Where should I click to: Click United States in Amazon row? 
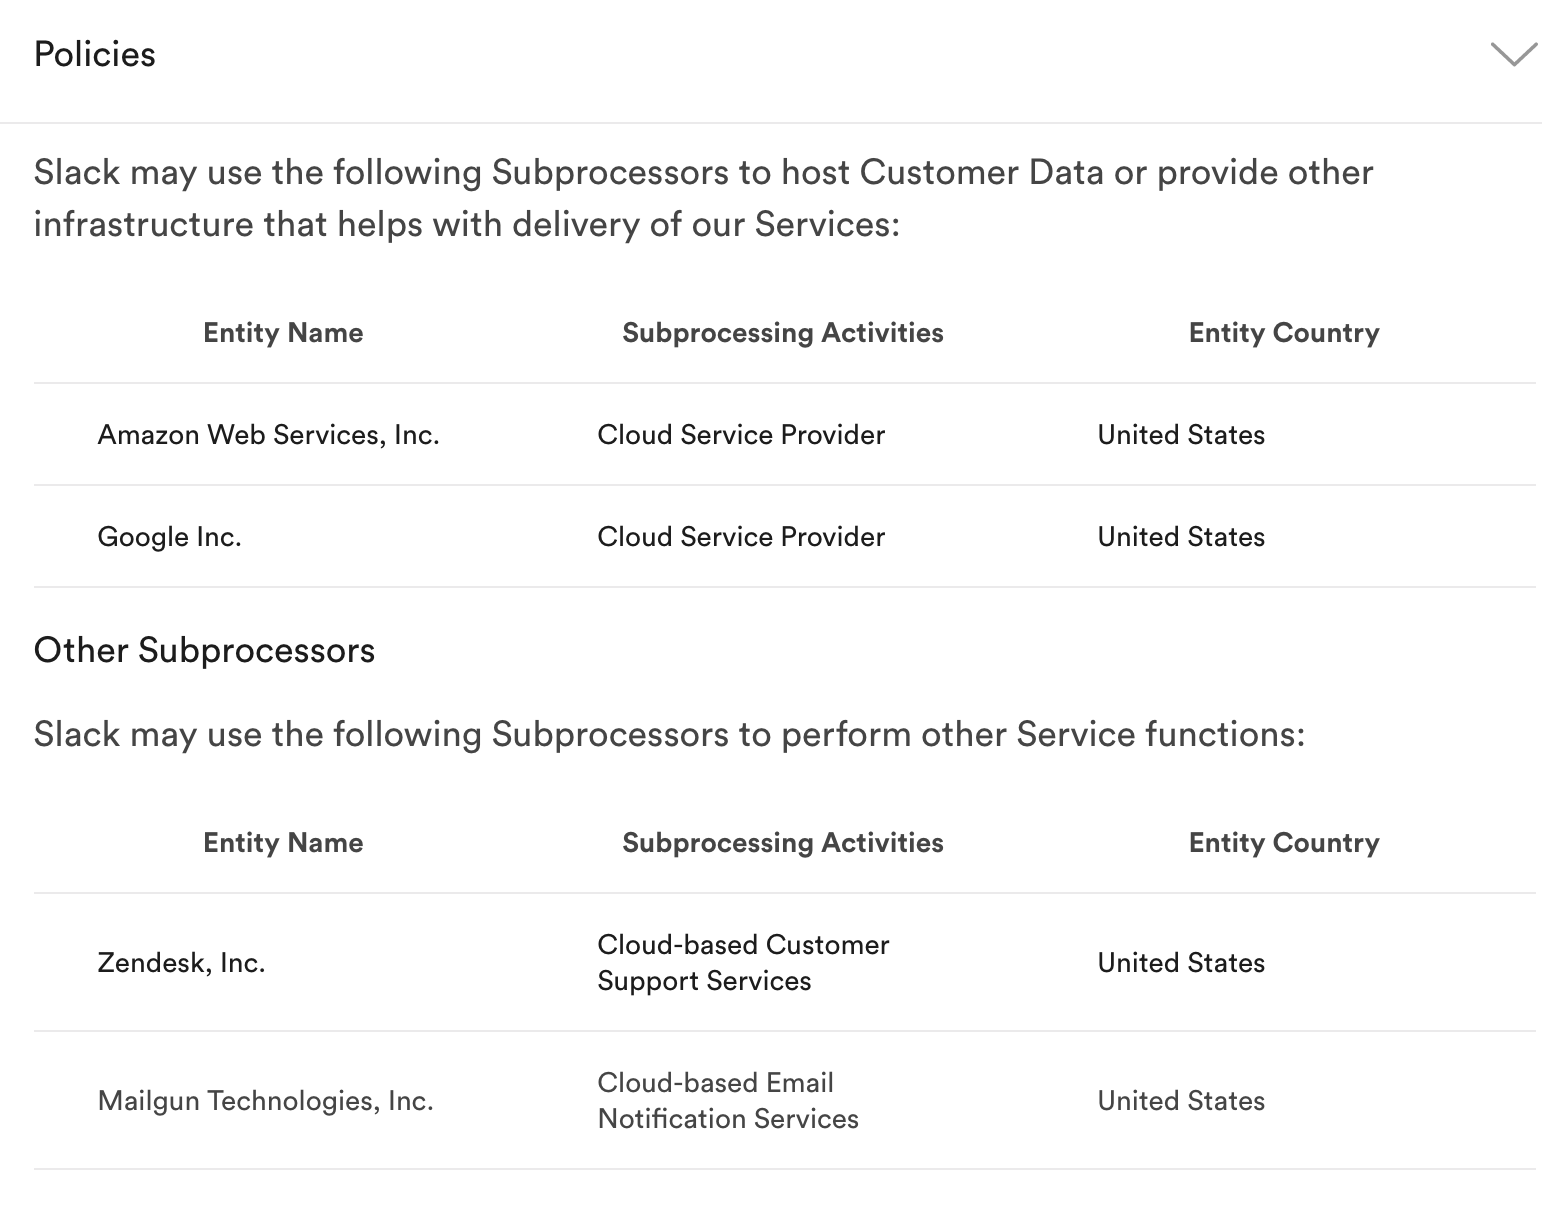(1181, 435)
